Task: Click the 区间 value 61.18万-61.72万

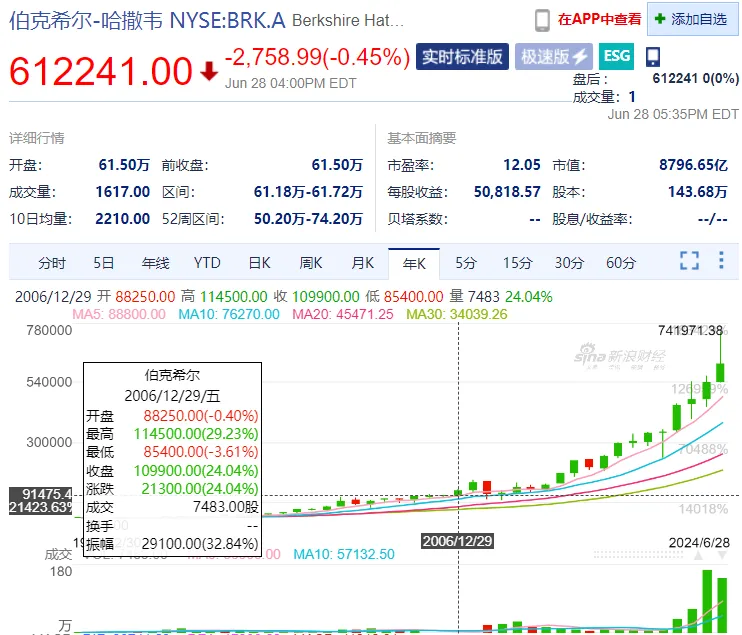Action: (x=308, y=192)
